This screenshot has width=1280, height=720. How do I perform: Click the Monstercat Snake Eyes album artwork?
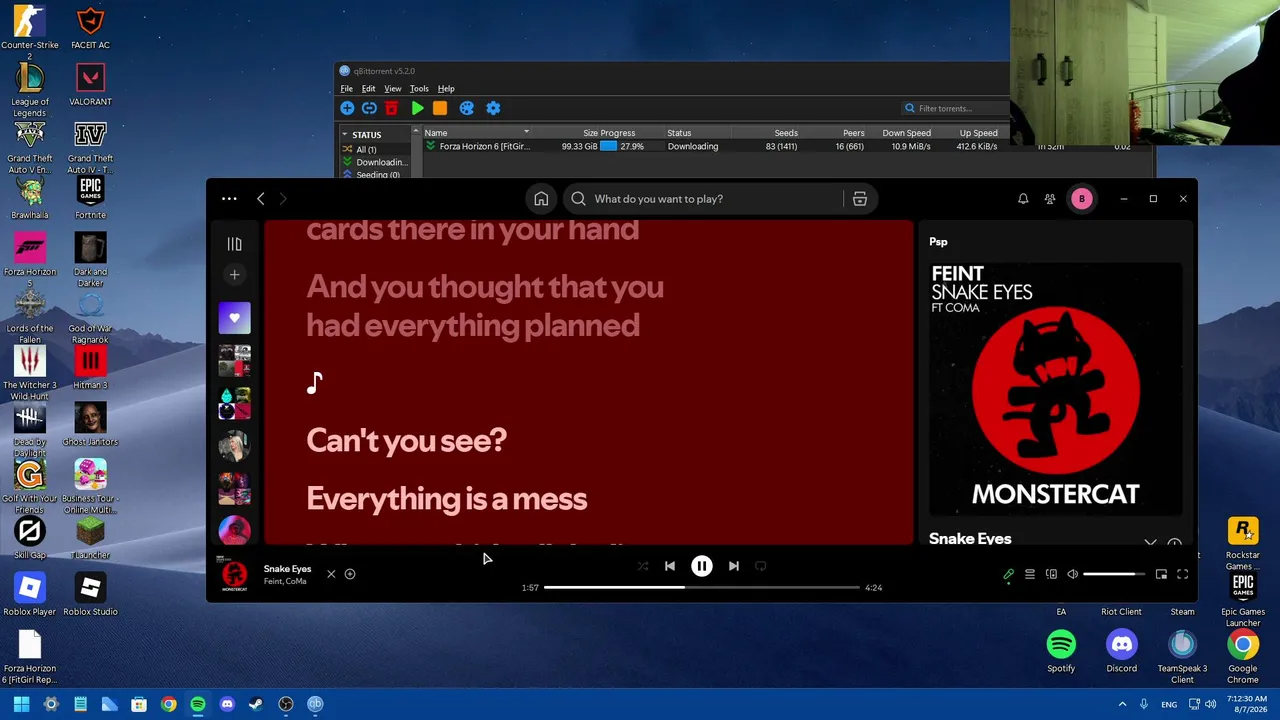coord(1055,389)
